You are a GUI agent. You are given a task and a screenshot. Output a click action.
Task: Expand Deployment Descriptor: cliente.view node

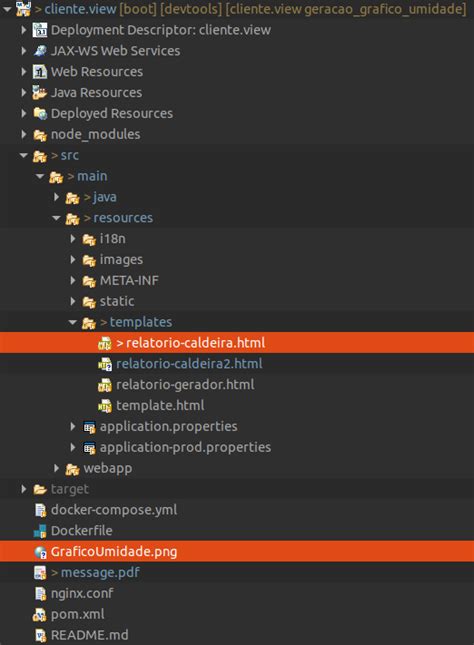point(24,30)
